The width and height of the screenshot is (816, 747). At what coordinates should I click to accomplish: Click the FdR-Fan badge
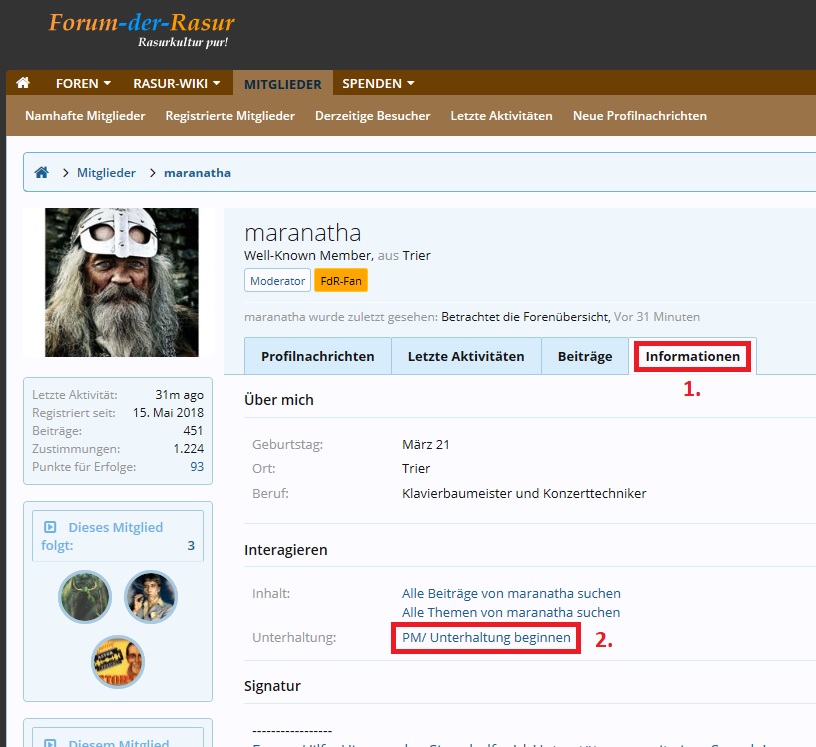(341, 281)
